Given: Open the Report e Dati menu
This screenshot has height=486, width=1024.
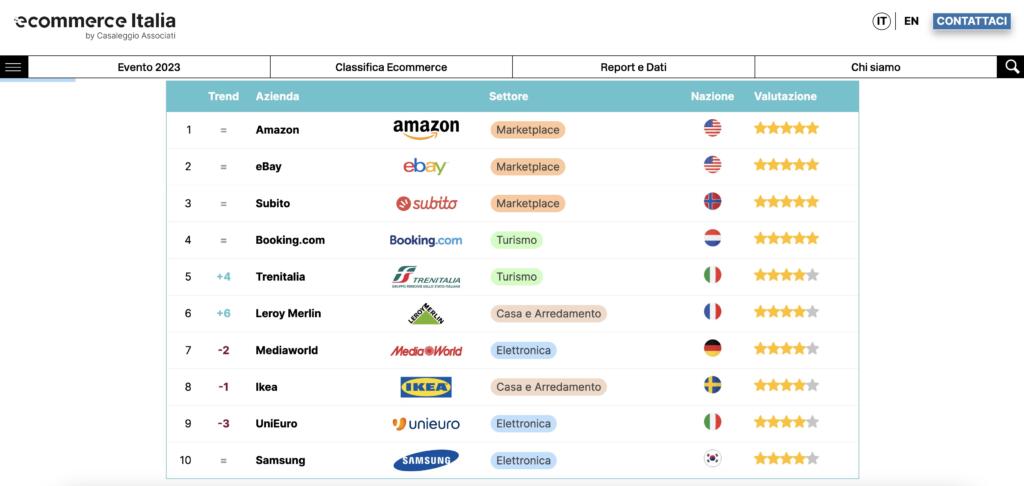Looking at the screenshot, I should point(633,67).
